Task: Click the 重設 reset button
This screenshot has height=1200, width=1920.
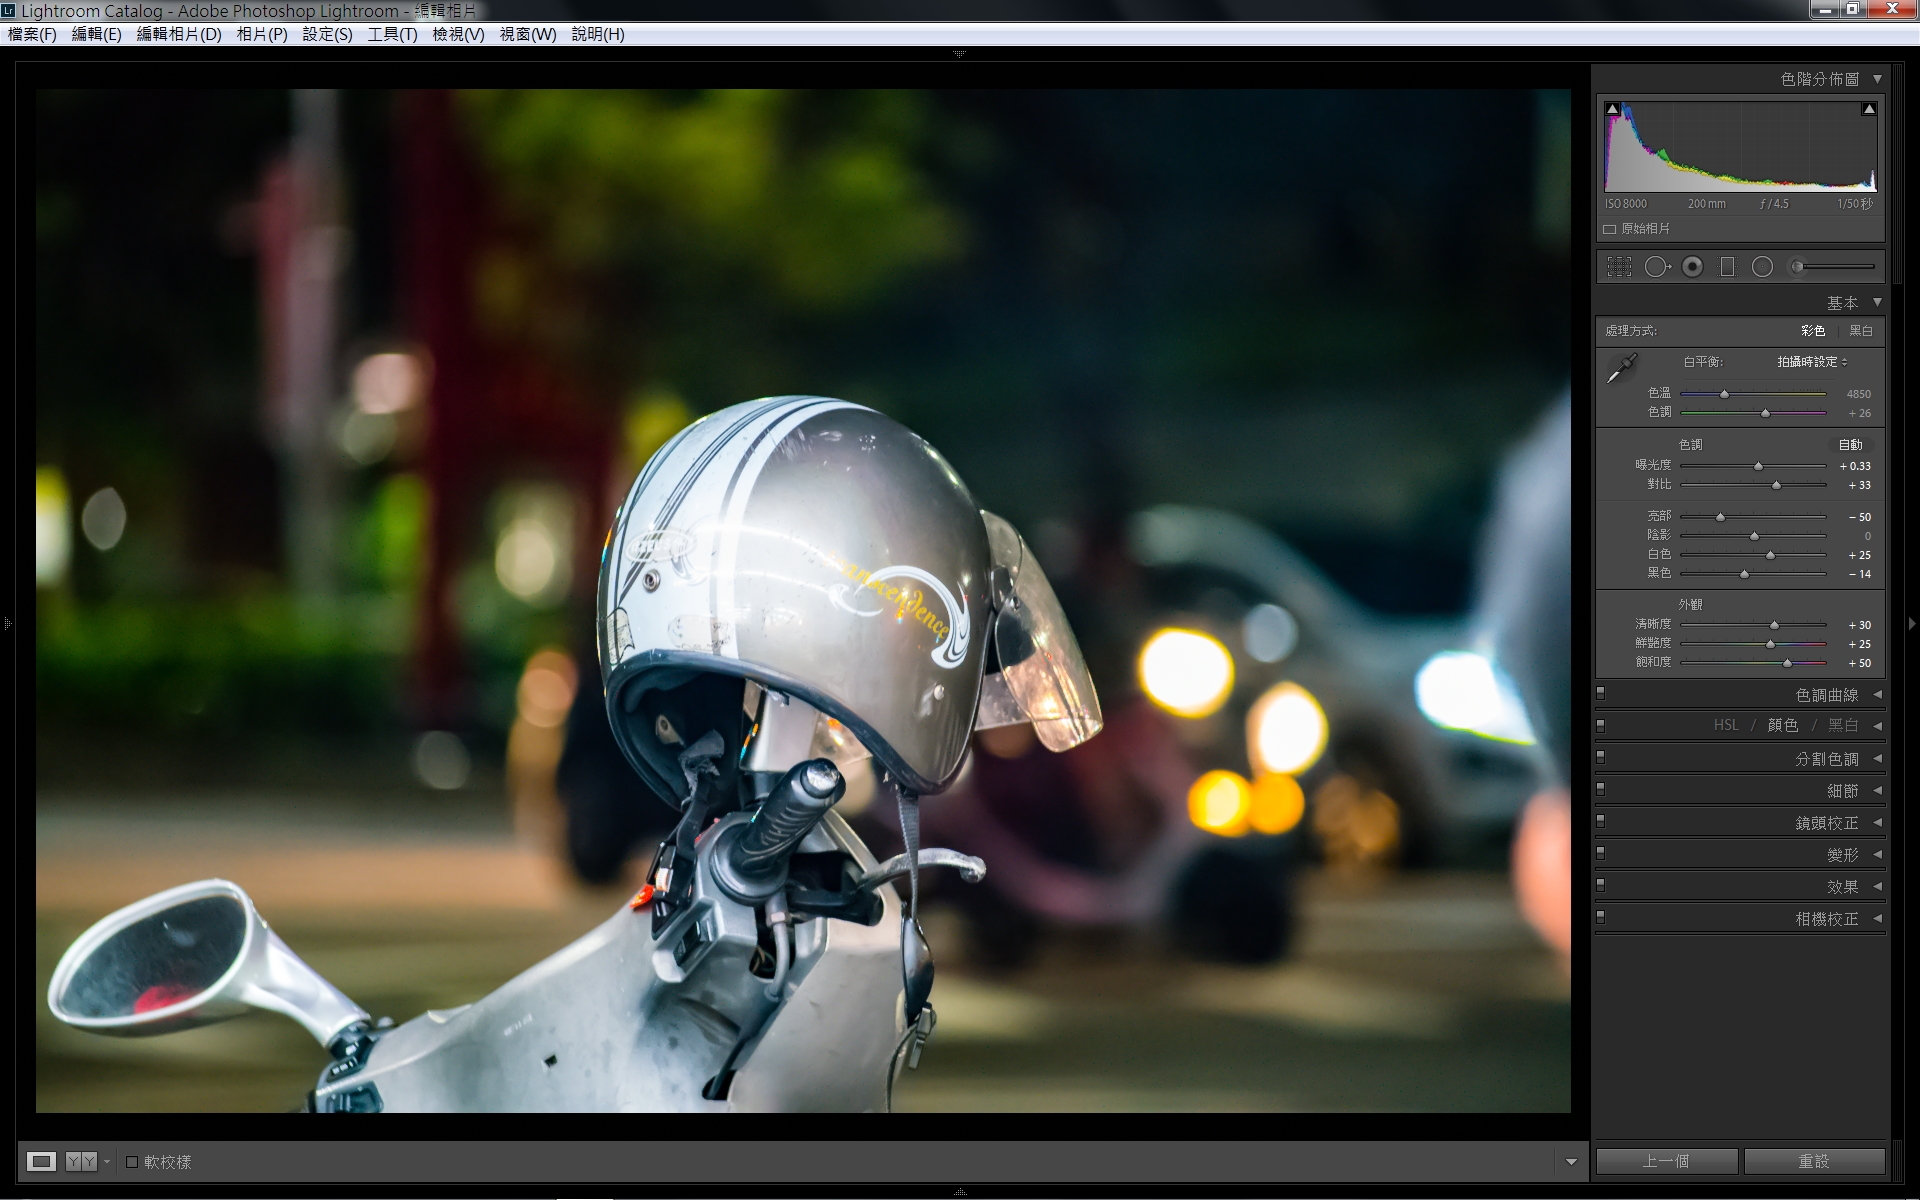Action: pos(1813,1161)
